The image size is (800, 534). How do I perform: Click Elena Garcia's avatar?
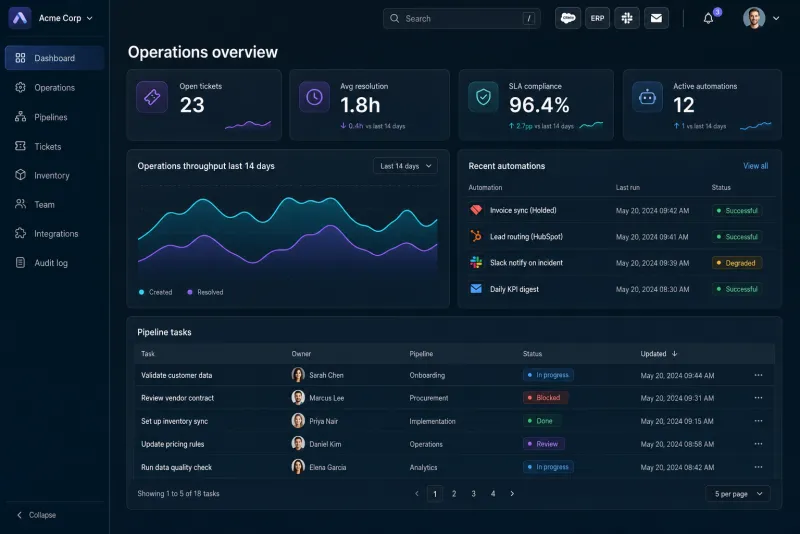point(298,467)
